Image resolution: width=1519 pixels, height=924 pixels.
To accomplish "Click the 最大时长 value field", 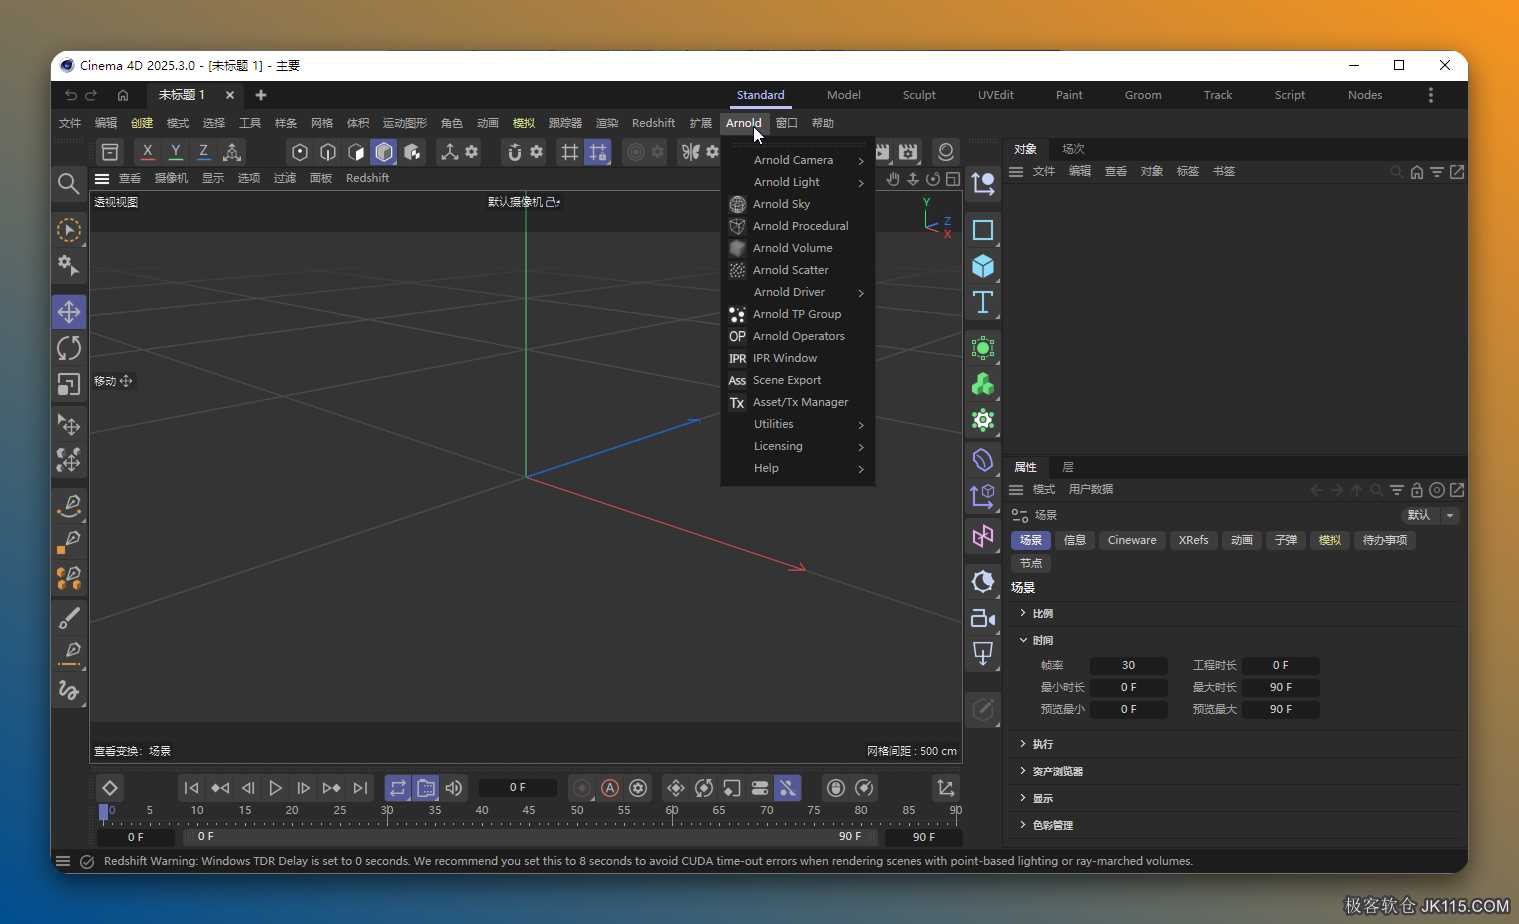I will click(x=1281, y=687).
